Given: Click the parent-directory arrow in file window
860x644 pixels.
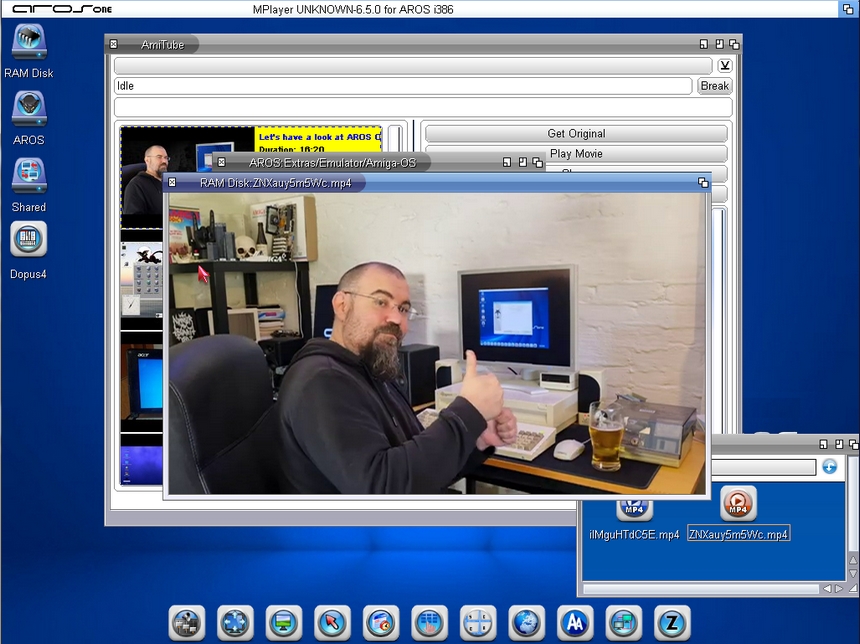Looking at the screenshot, I should coord(829,467).
